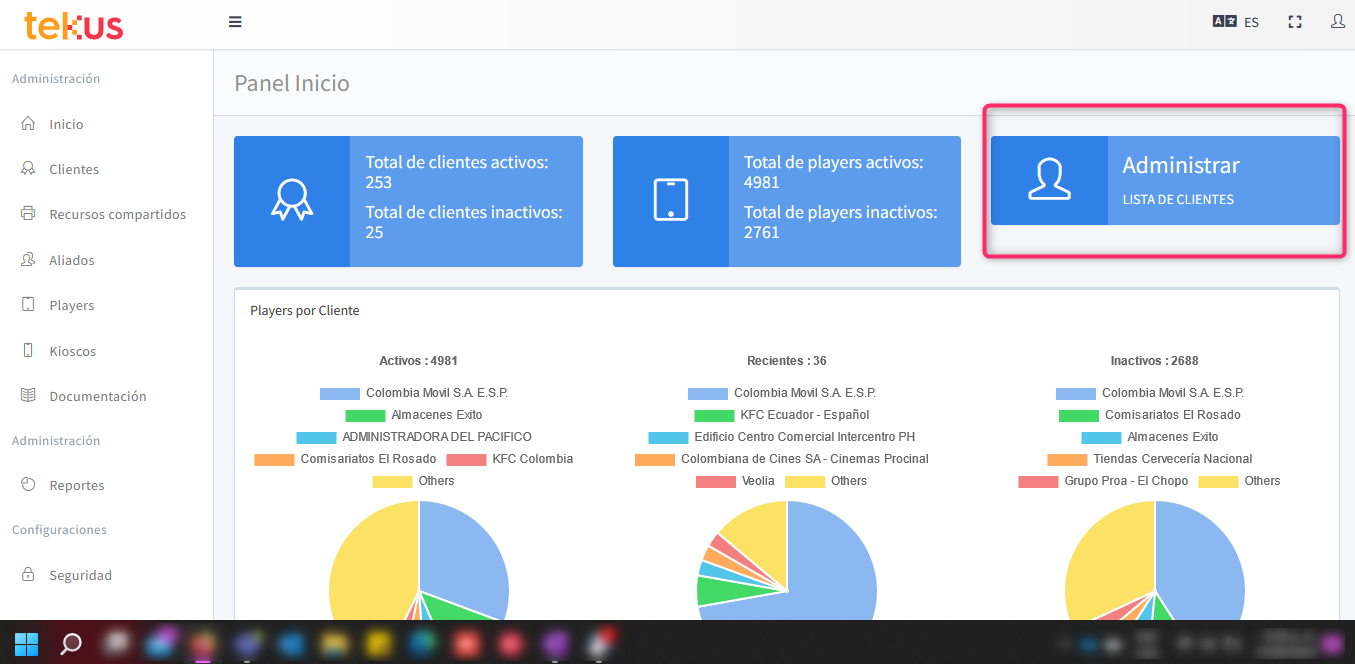This screenshot has height=664, width=1355.
Task: Open the Aliados section
Action: 72,260
